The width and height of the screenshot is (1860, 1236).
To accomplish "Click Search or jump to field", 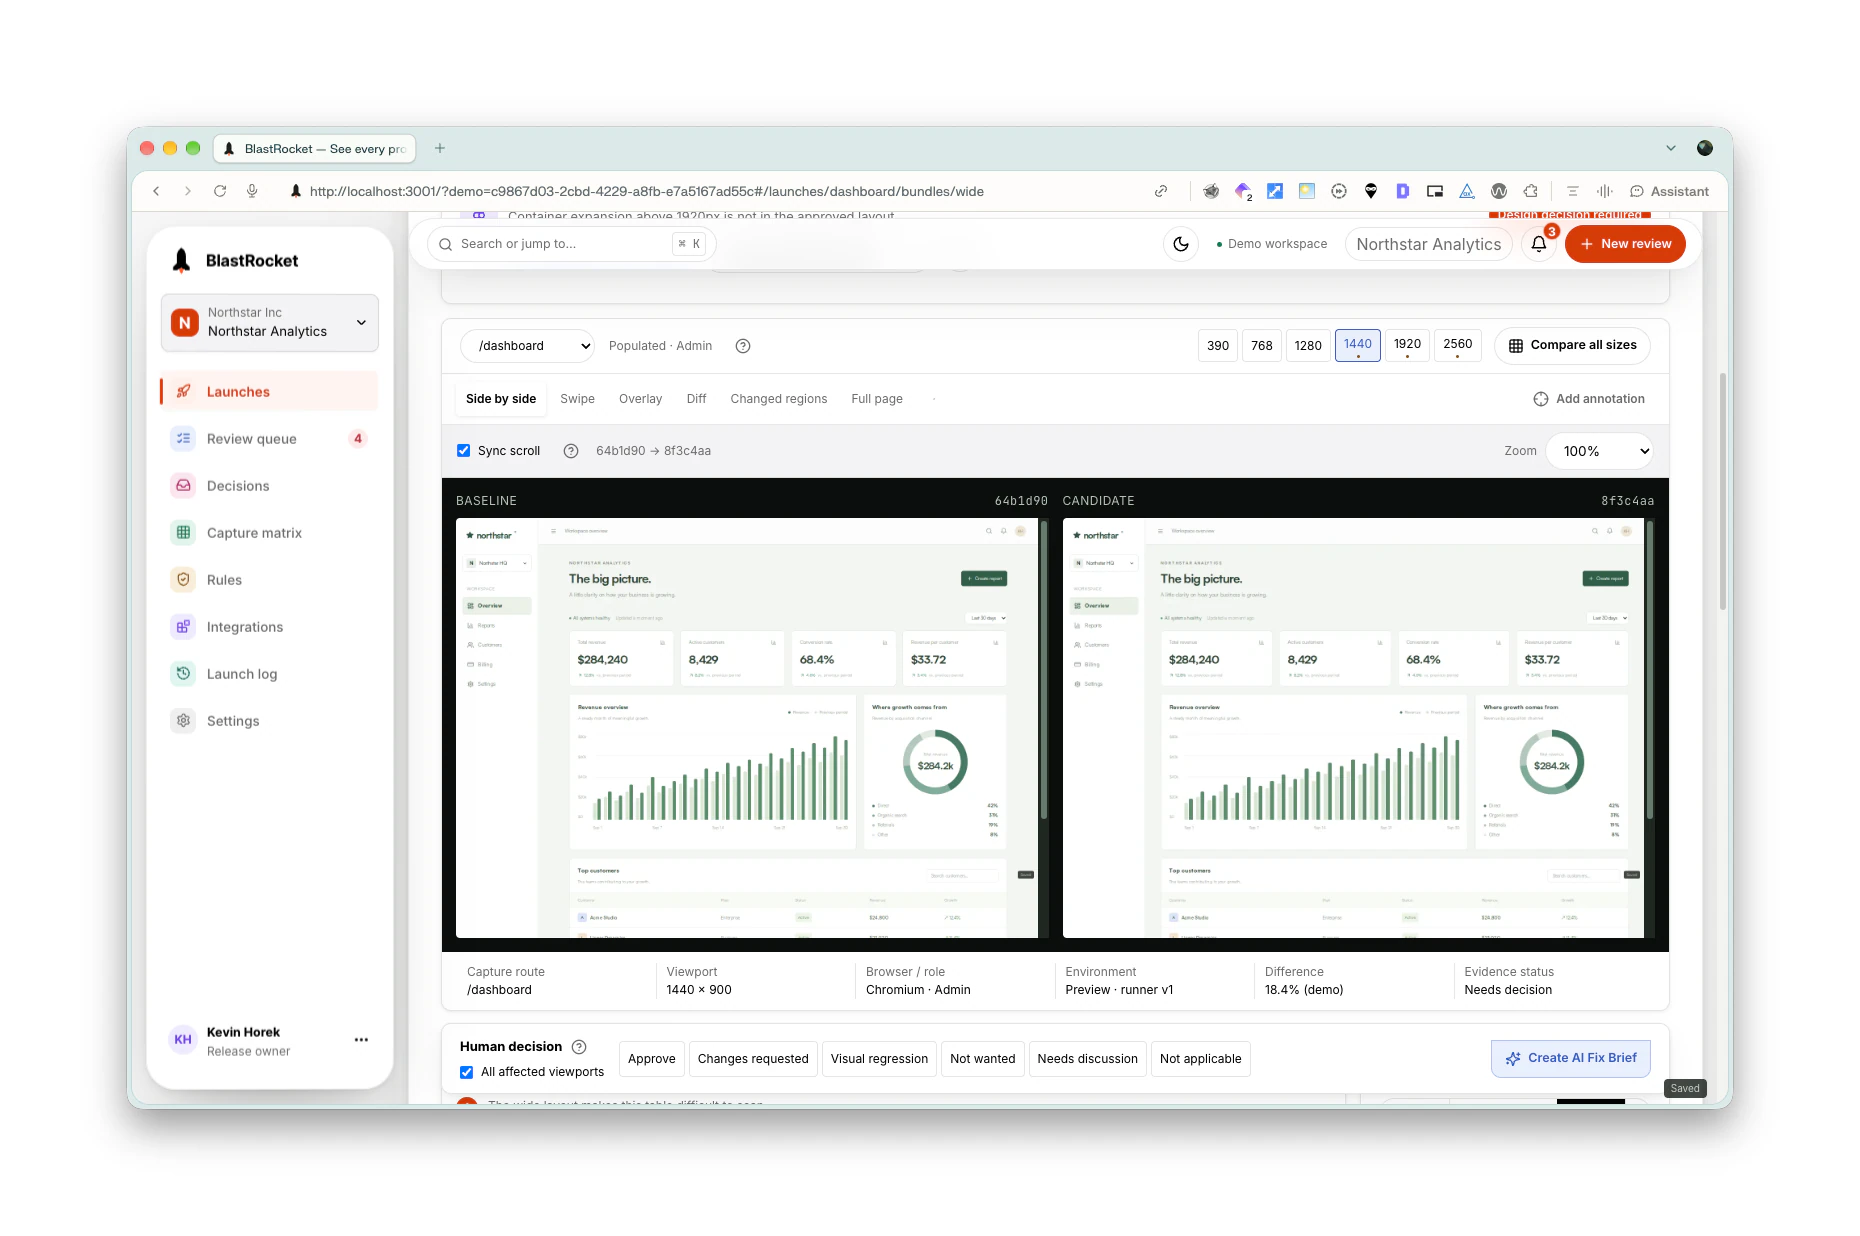I will pos(572,244).
